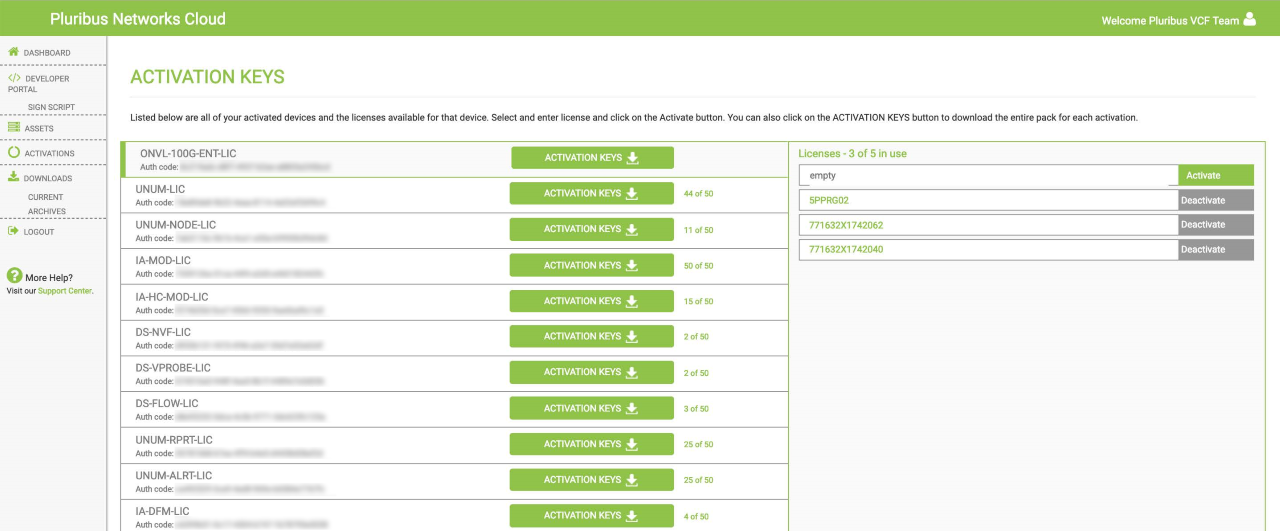Select the UNUM-ALRT-LIC row name
The width and height of the screenshot is (1280, 531).
tap(174, 476)
